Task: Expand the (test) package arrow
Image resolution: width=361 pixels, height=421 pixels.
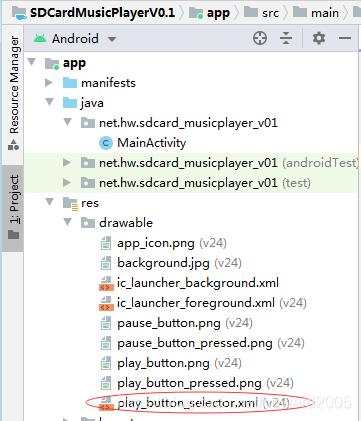Action: [67, 182]
